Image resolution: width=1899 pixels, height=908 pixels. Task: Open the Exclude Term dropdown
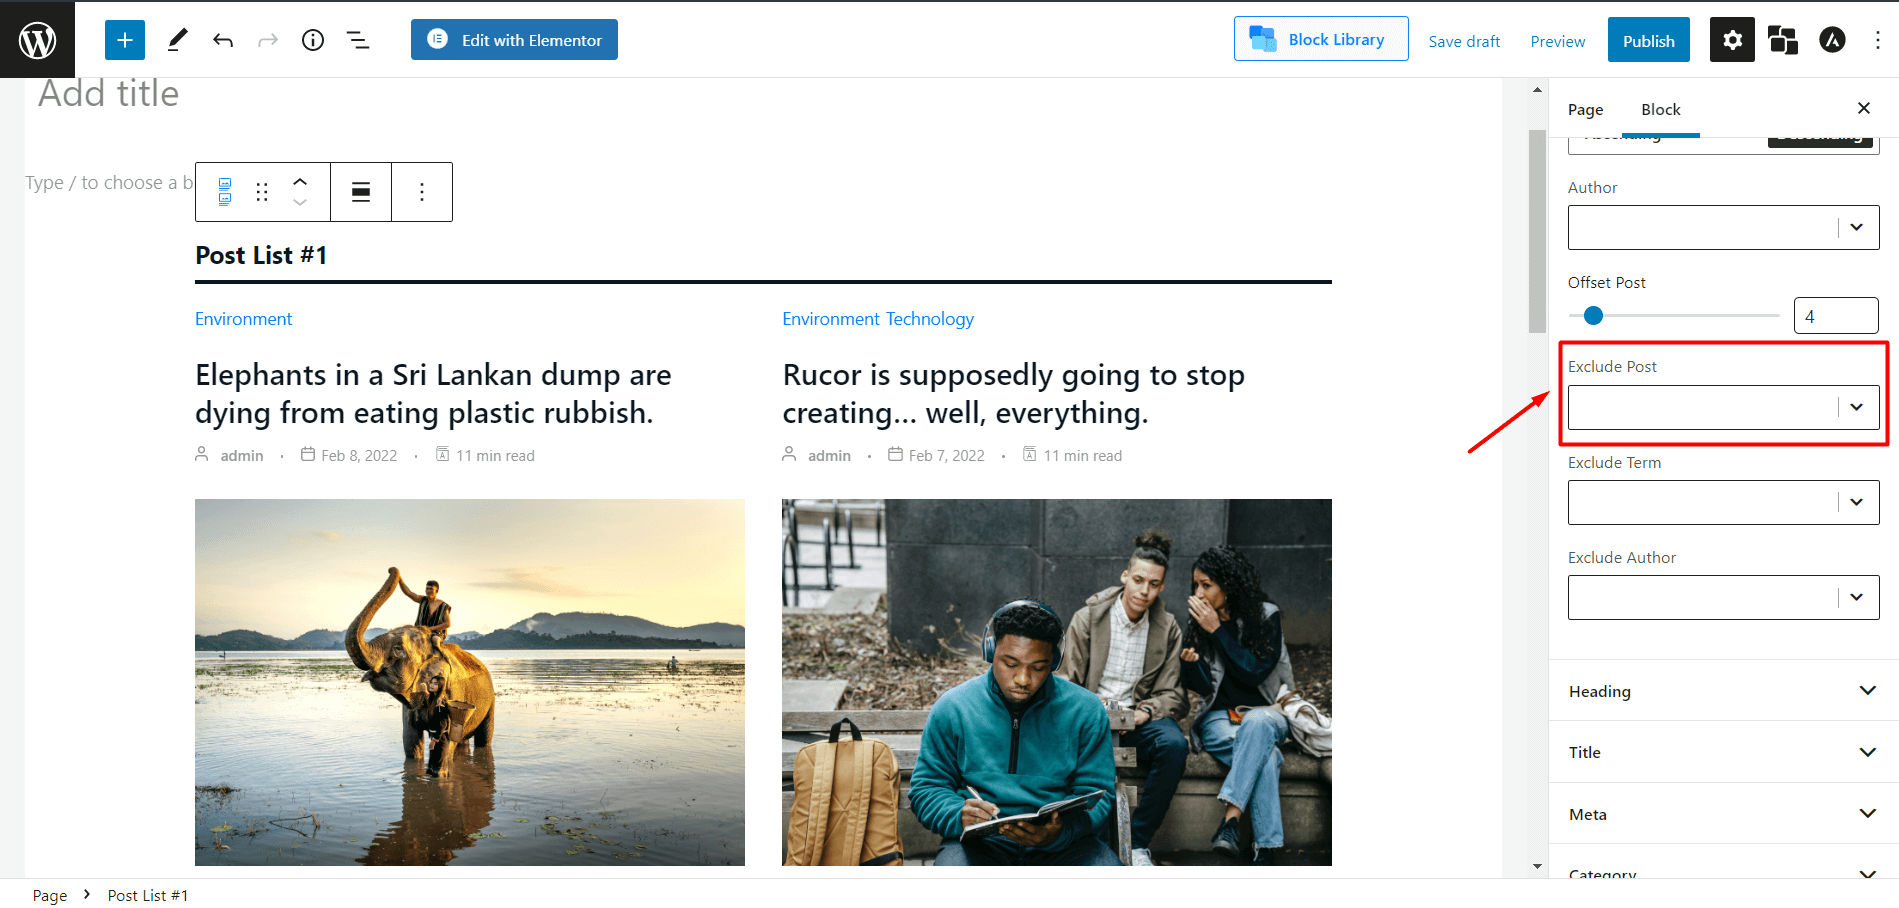click(1723, 503)
